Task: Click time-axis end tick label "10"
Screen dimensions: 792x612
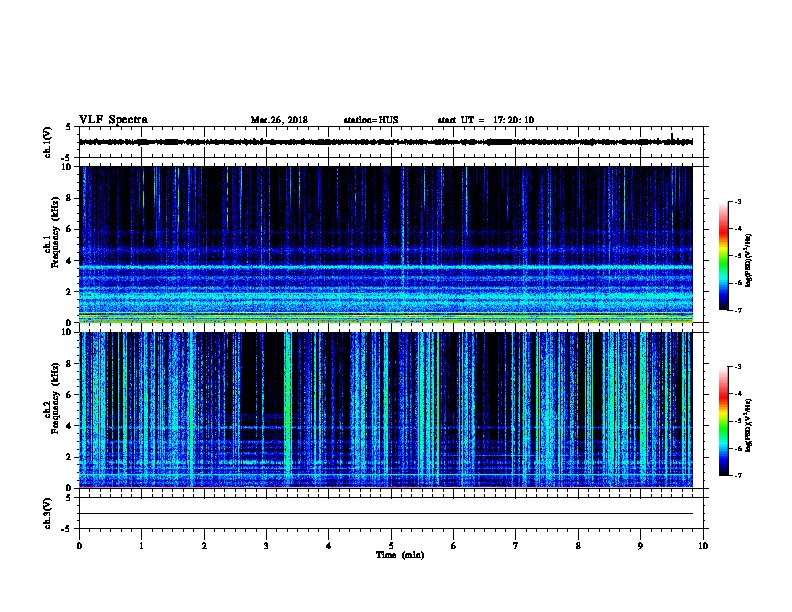Action: tap(703, 546)
